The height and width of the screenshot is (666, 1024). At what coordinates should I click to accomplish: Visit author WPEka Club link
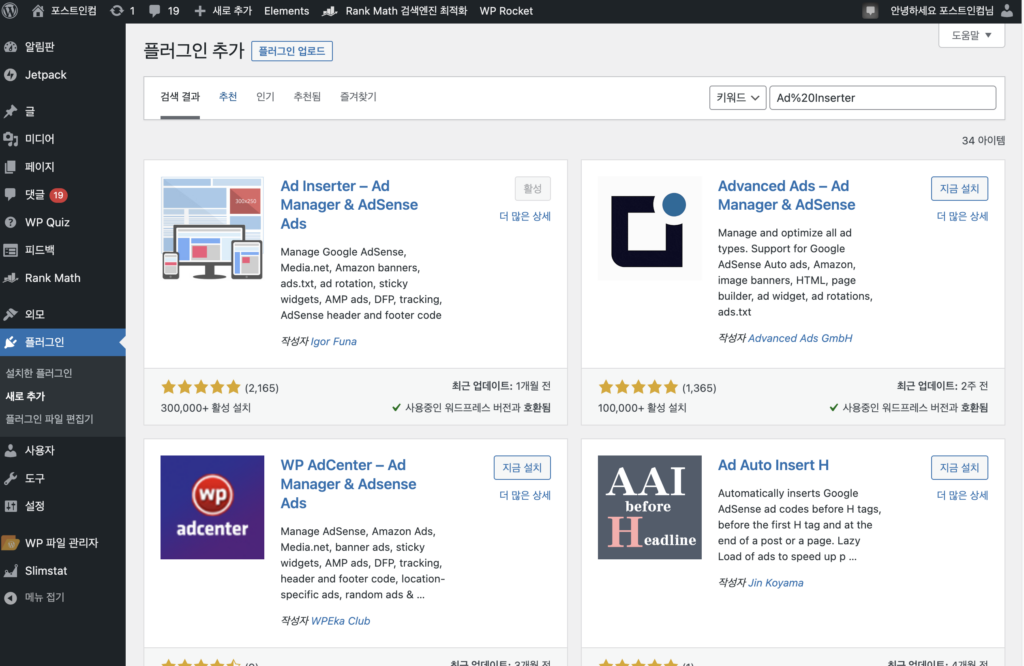tap(340, 621)
